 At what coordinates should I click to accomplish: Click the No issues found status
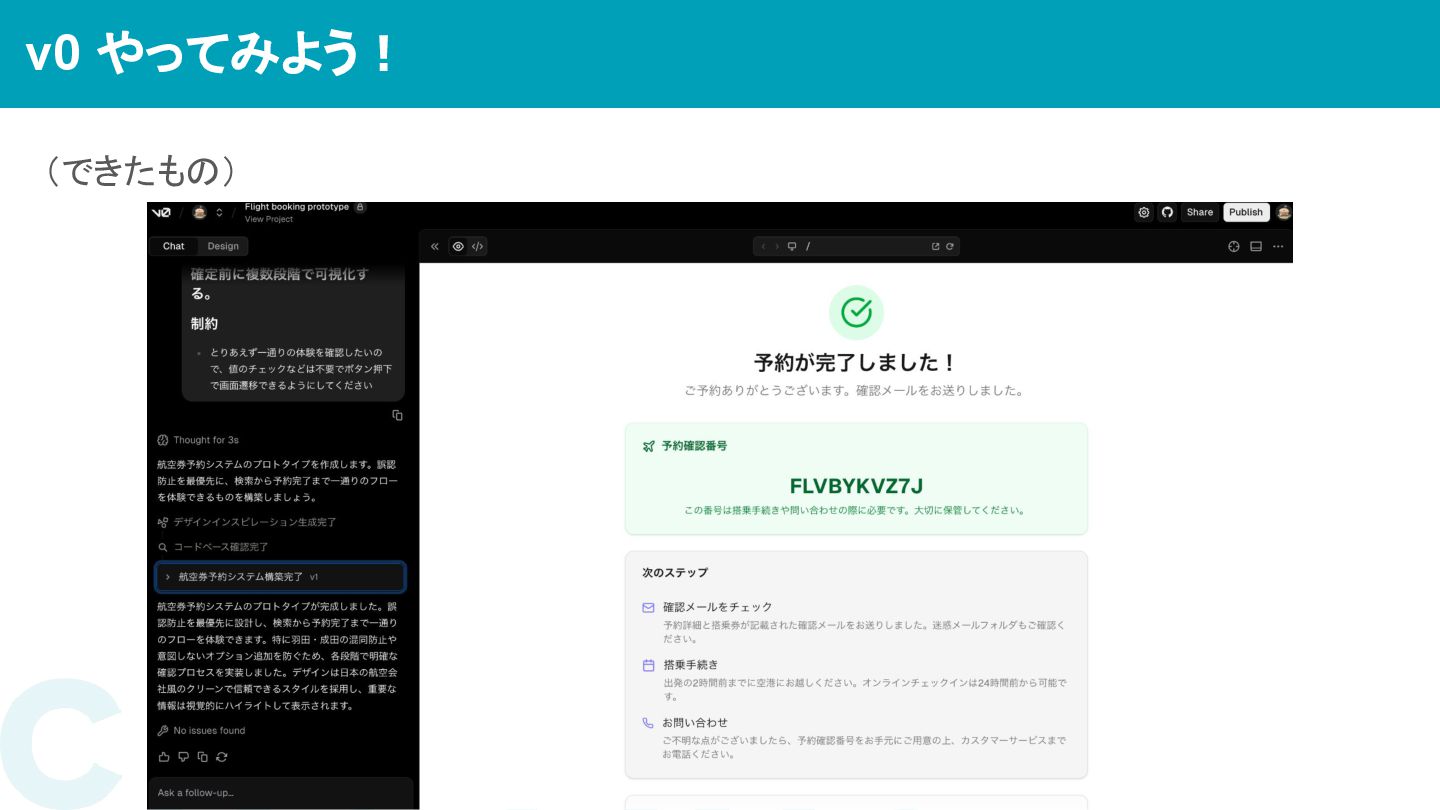[201, 731]
